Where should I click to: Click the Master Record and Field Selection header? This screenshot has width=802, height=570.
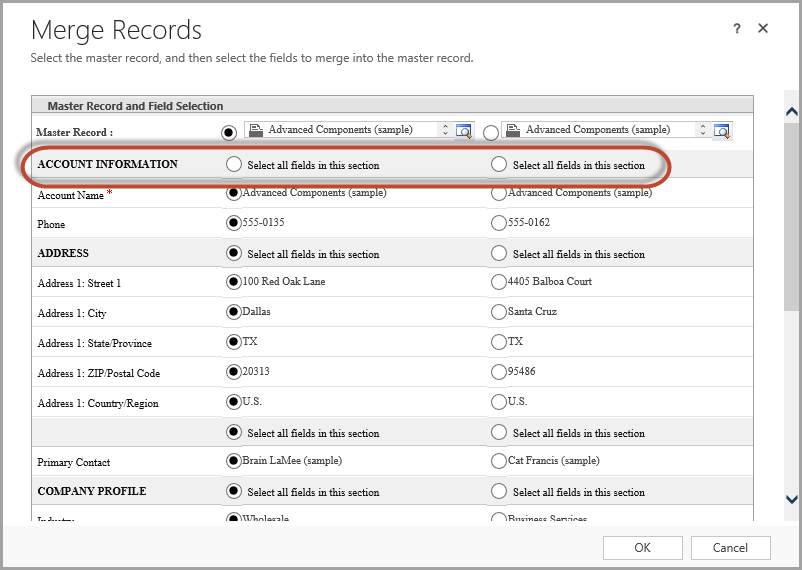click(x=136, y=106)
